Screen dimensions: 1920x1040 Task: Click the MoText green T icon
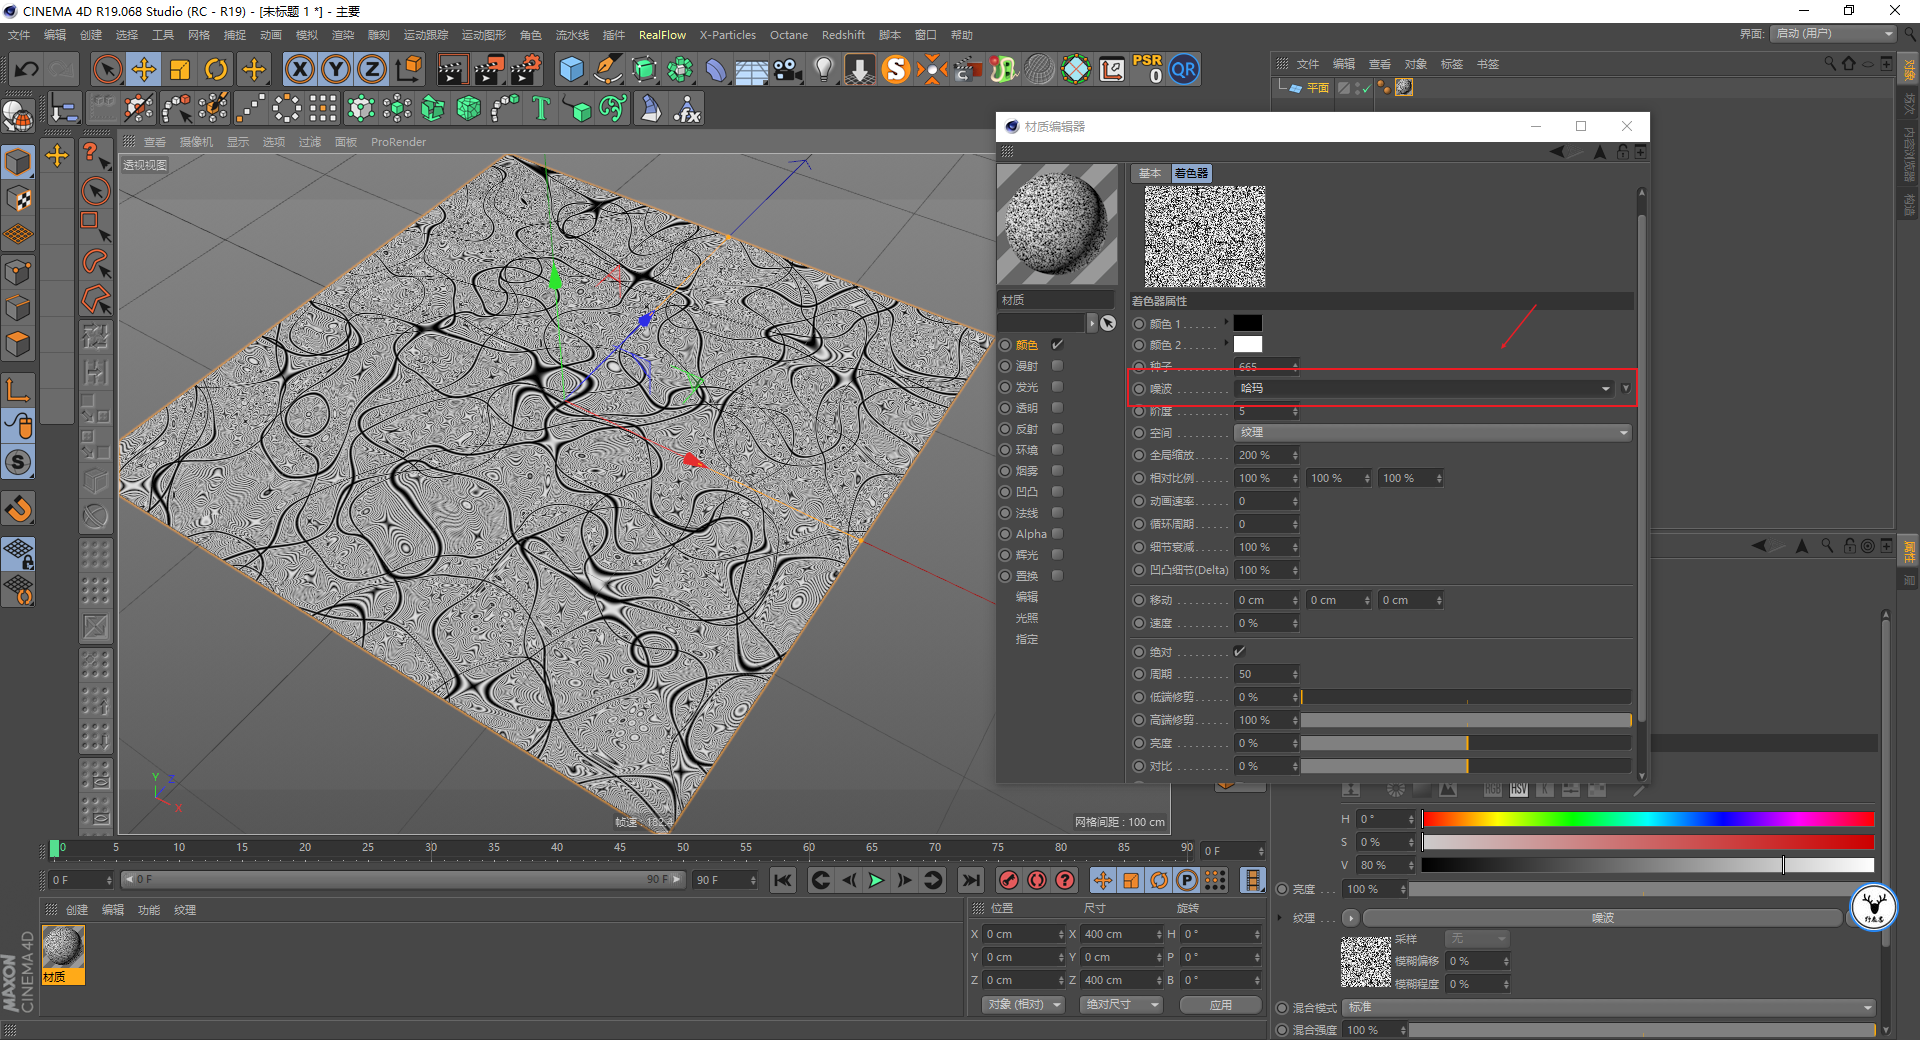point(541,108)
